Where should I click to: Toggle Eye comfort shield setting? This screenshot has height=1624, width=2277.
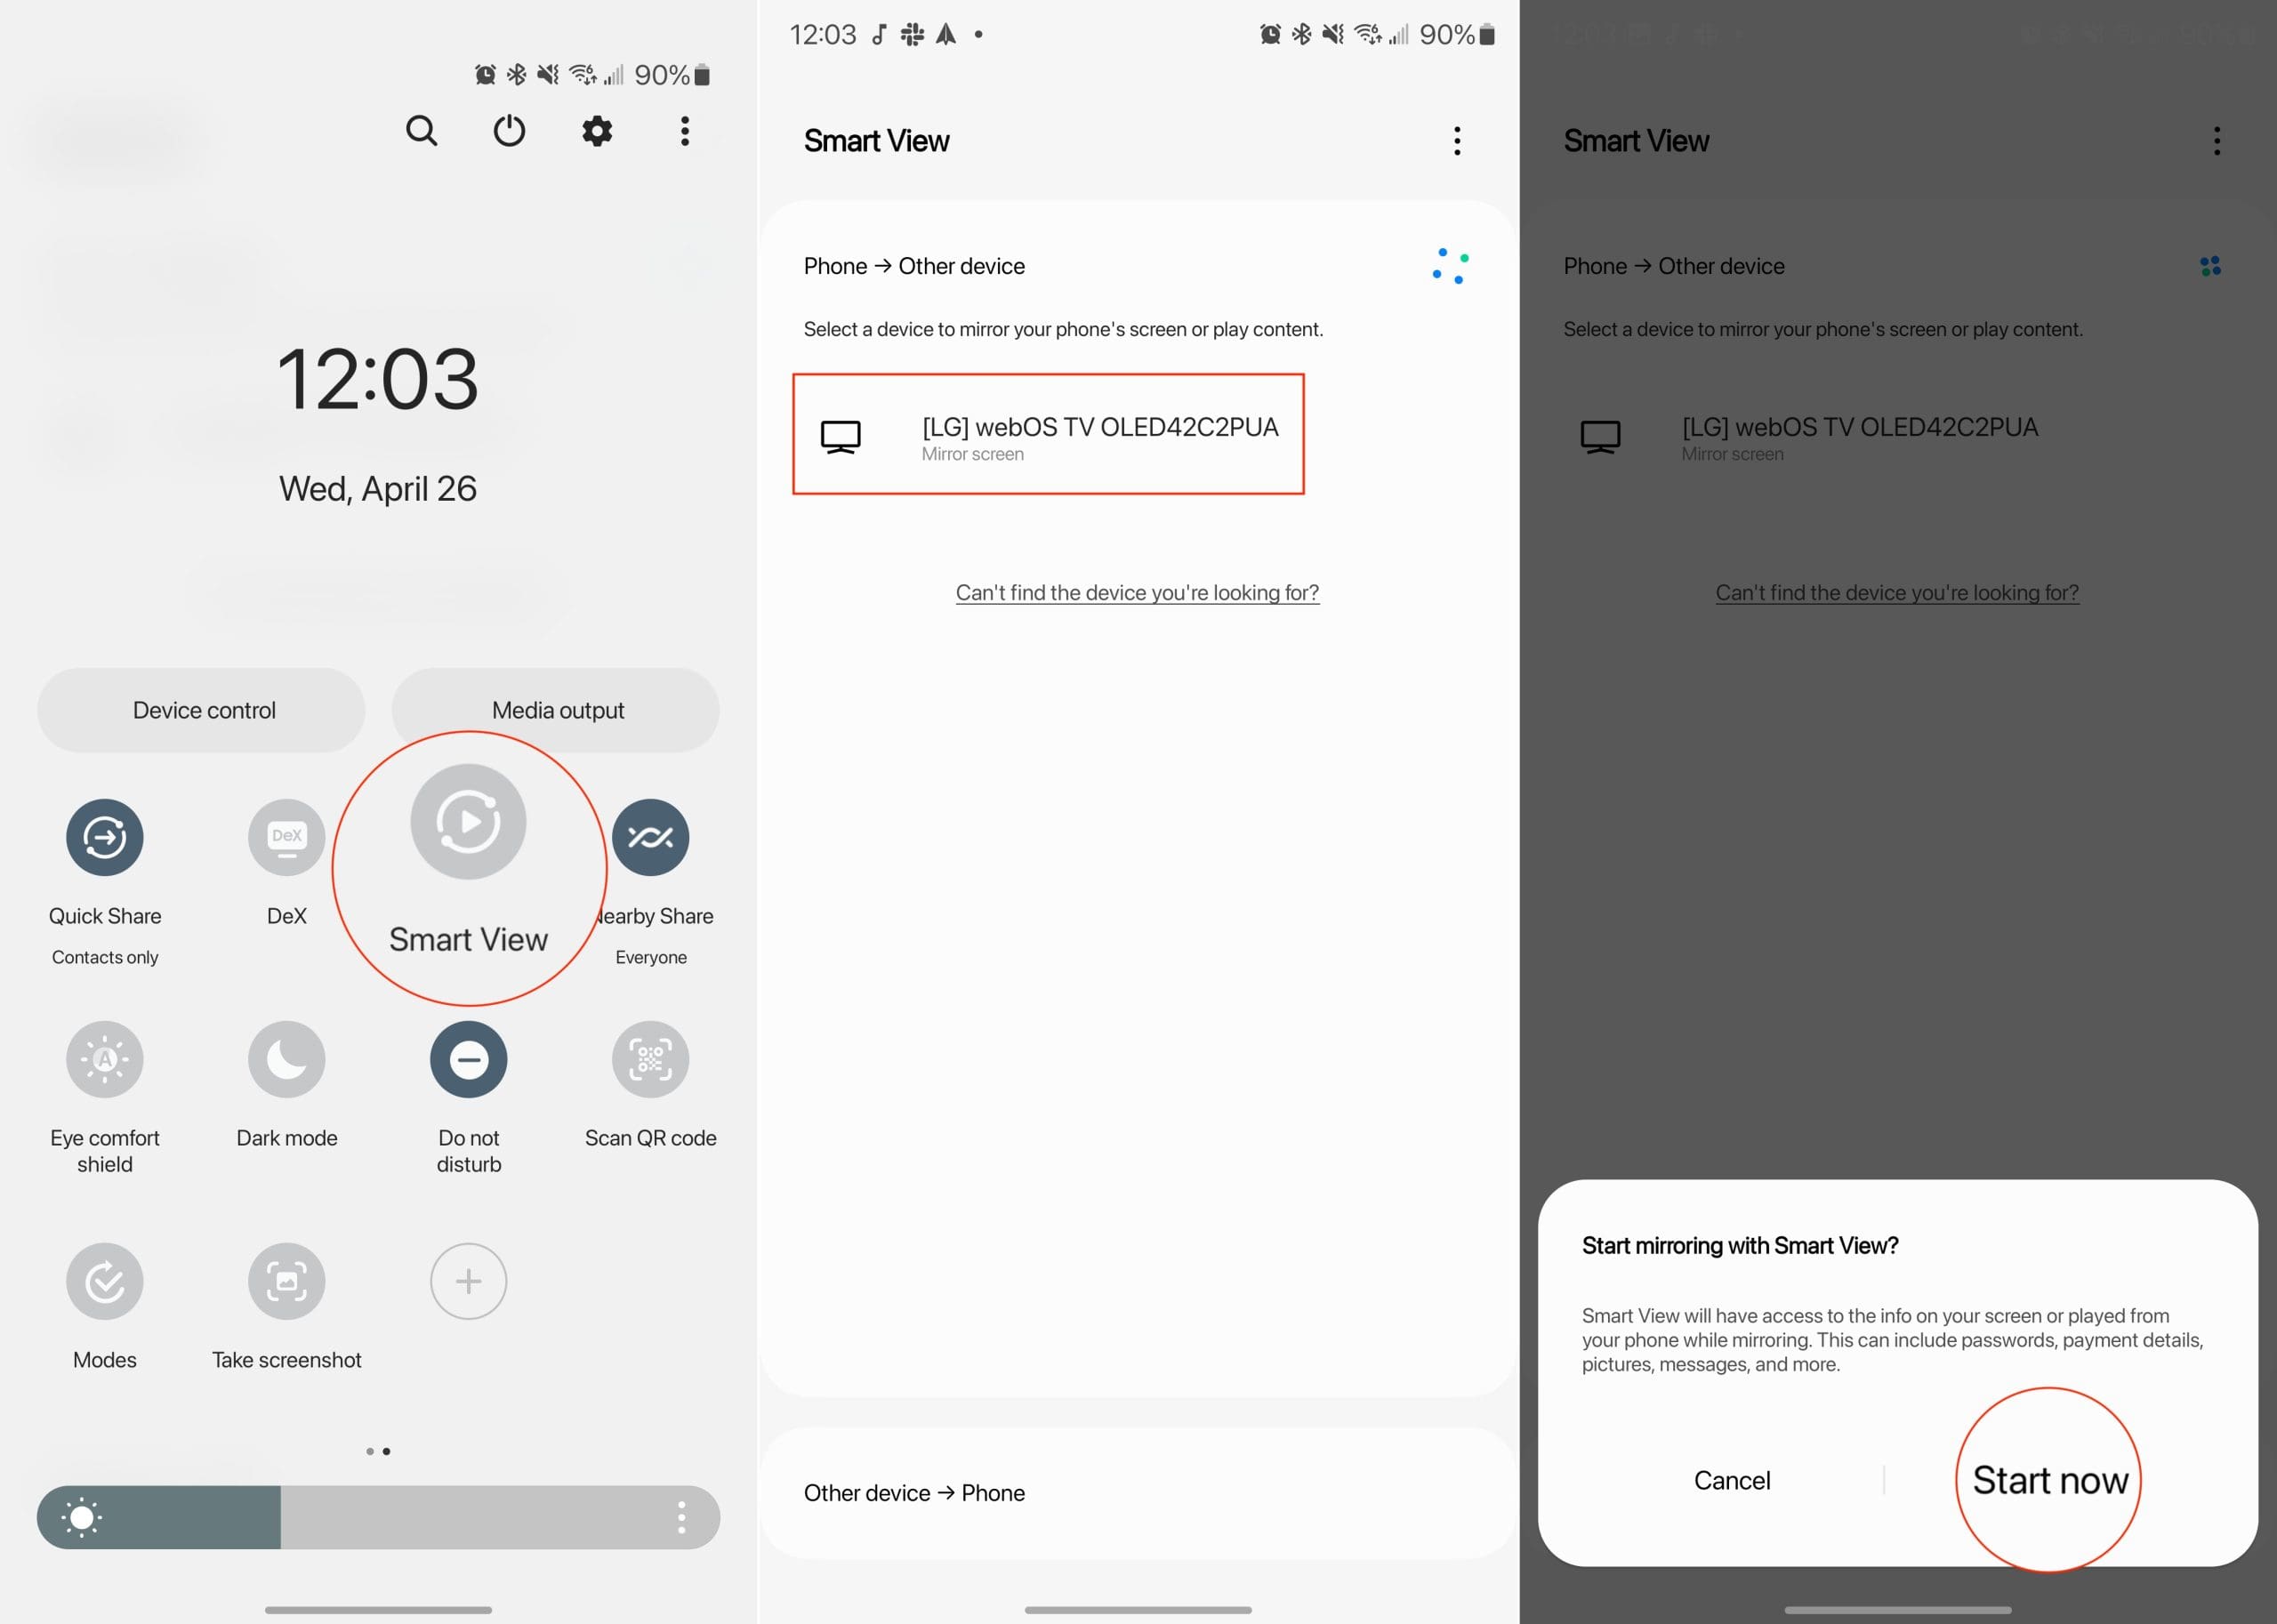tap(104, 1058)
